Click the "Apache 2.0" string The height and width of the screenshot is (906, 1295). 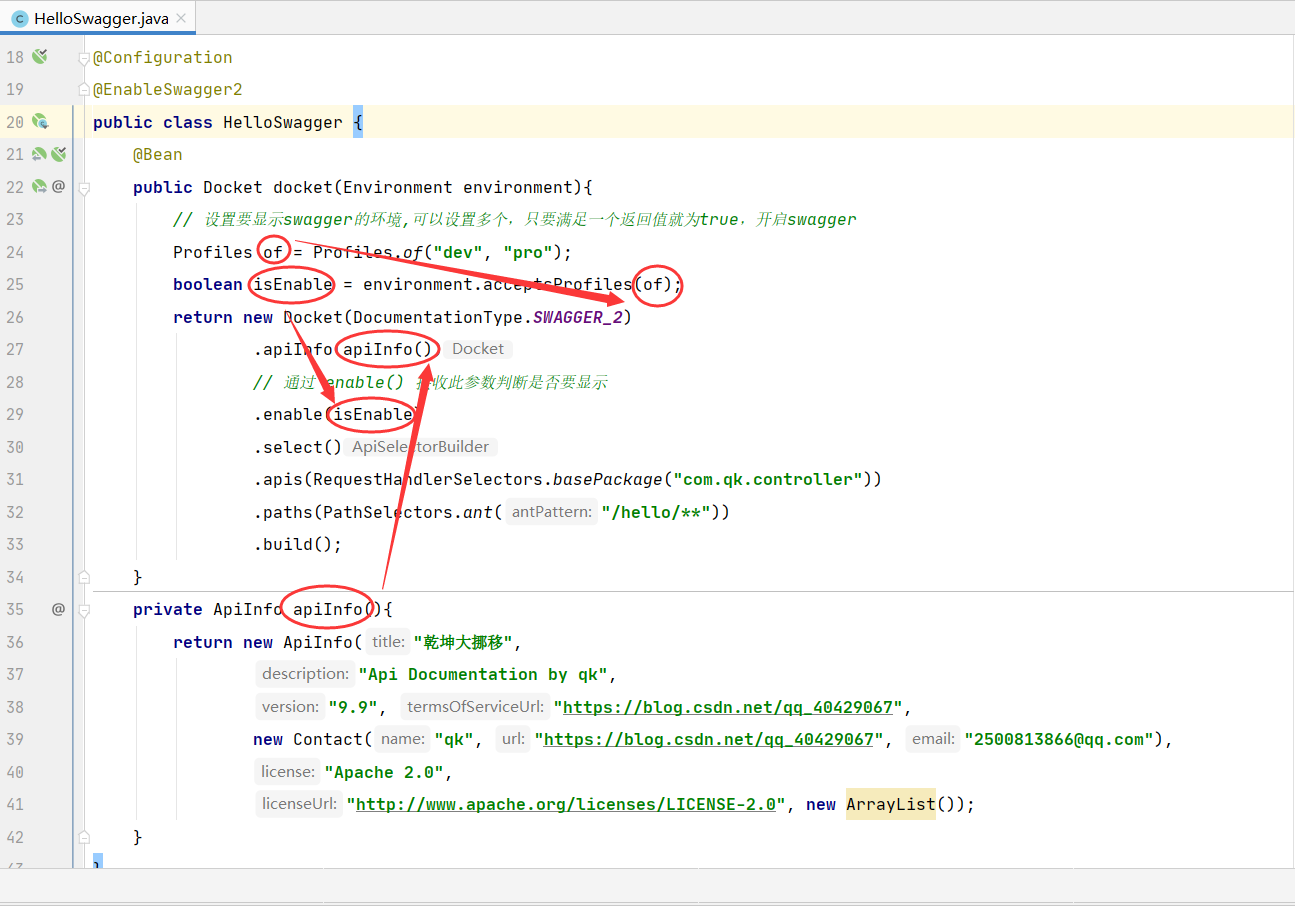coord(384,772)
